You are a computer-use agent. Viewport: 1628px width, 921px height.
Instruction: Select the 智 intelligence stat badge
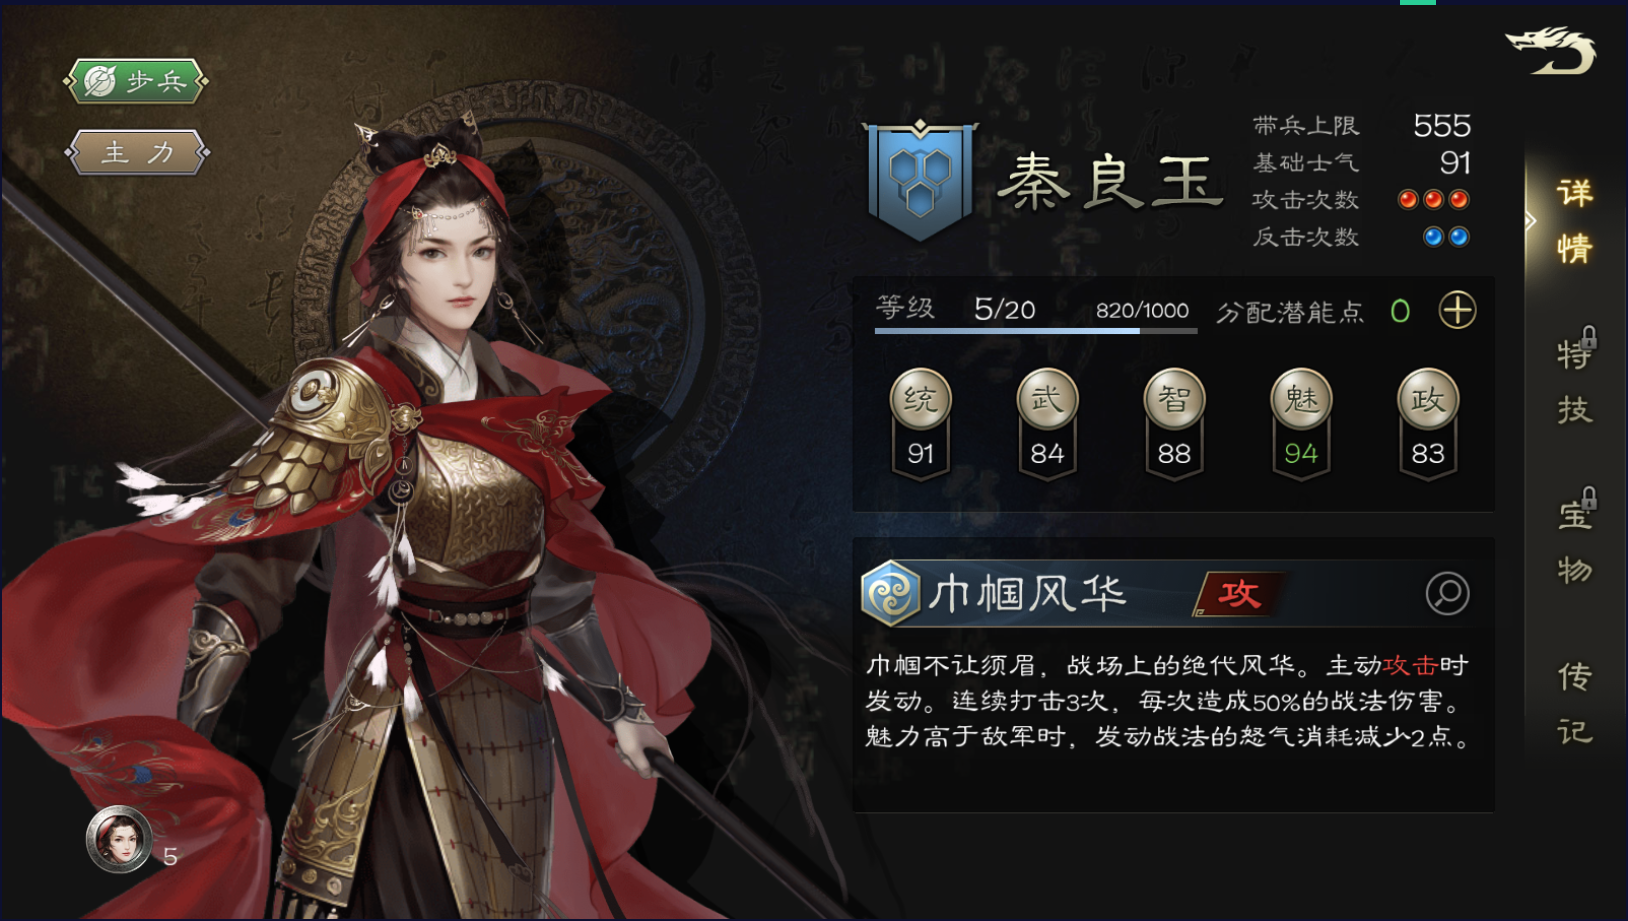click(1174, 423)
